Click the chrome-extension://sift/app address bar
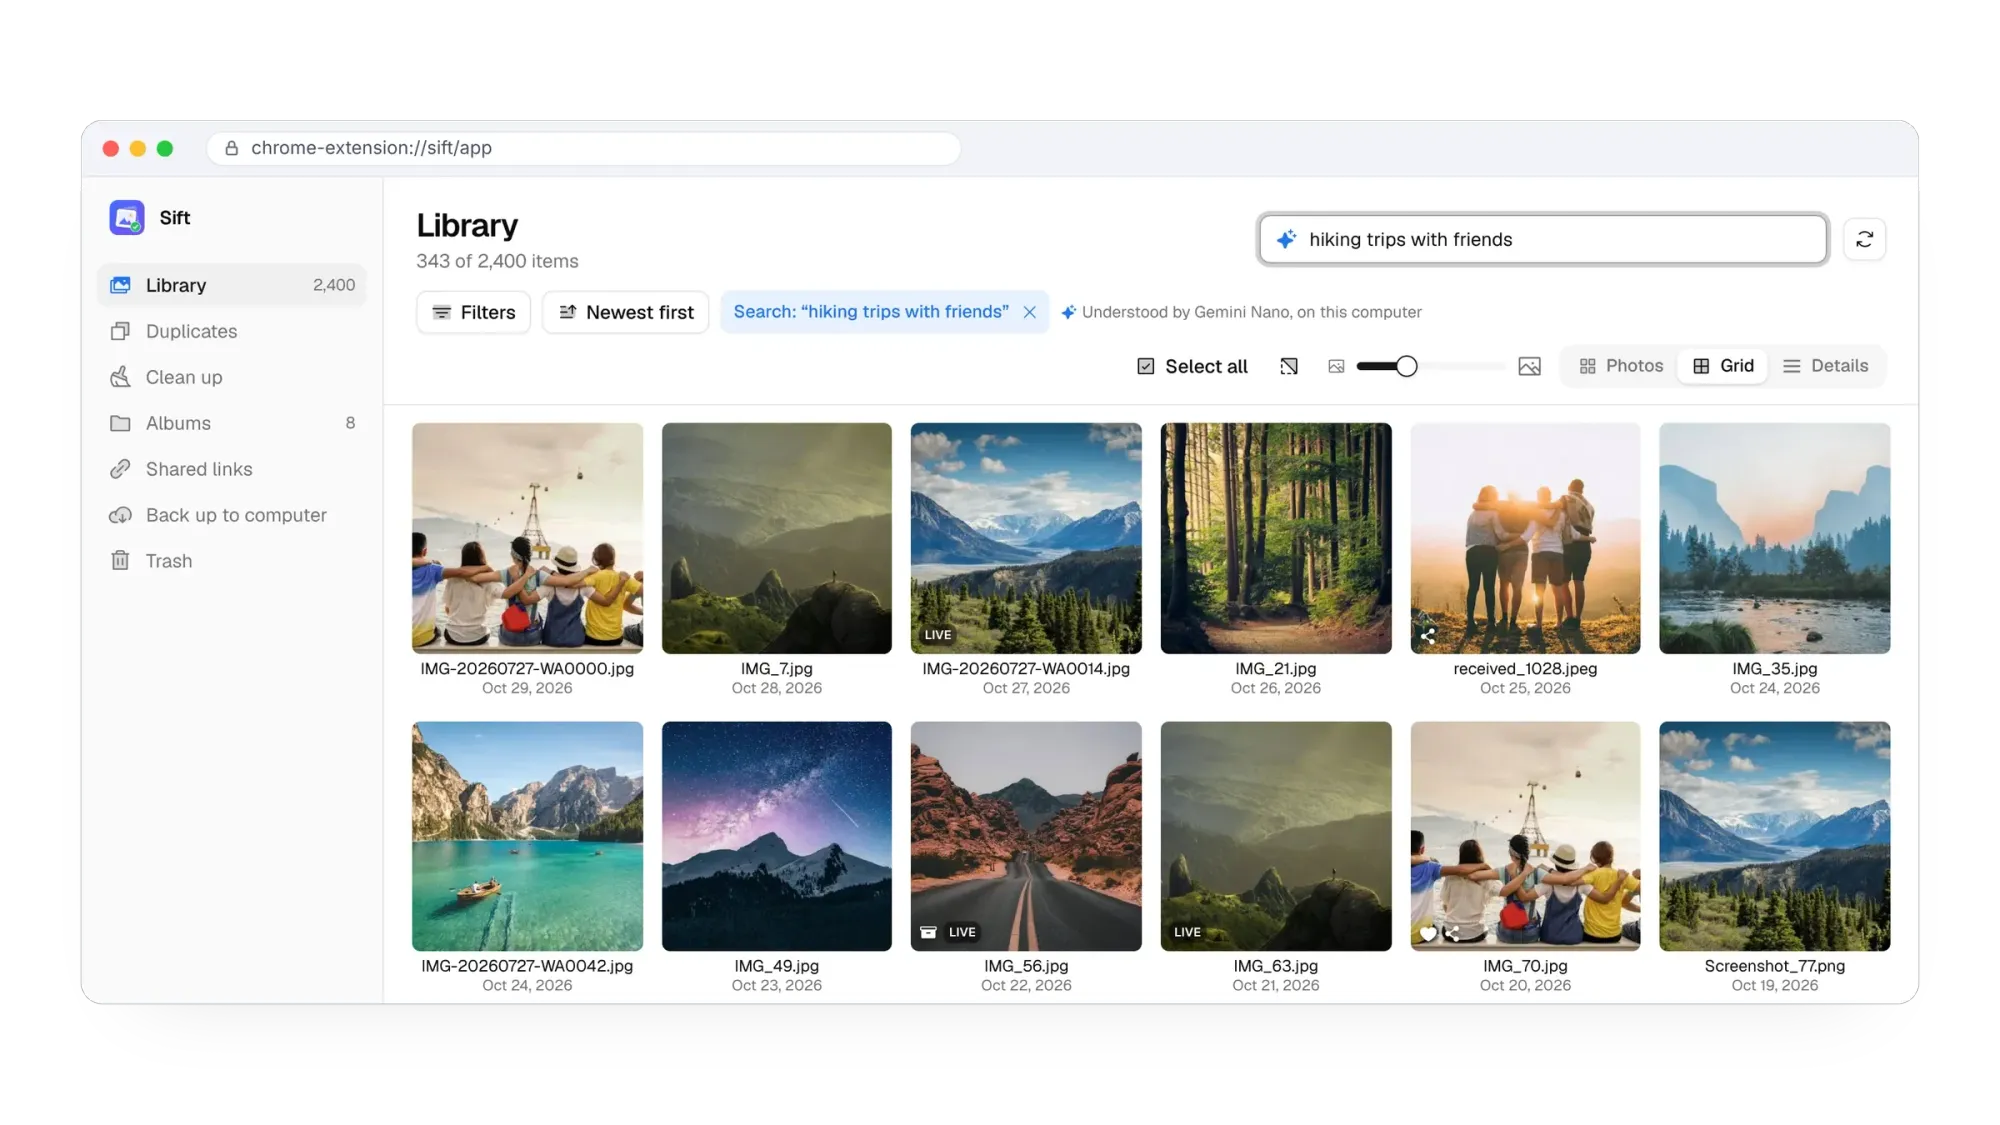The height and width of the screenshot is (1125, 2000). pos(584,148)
